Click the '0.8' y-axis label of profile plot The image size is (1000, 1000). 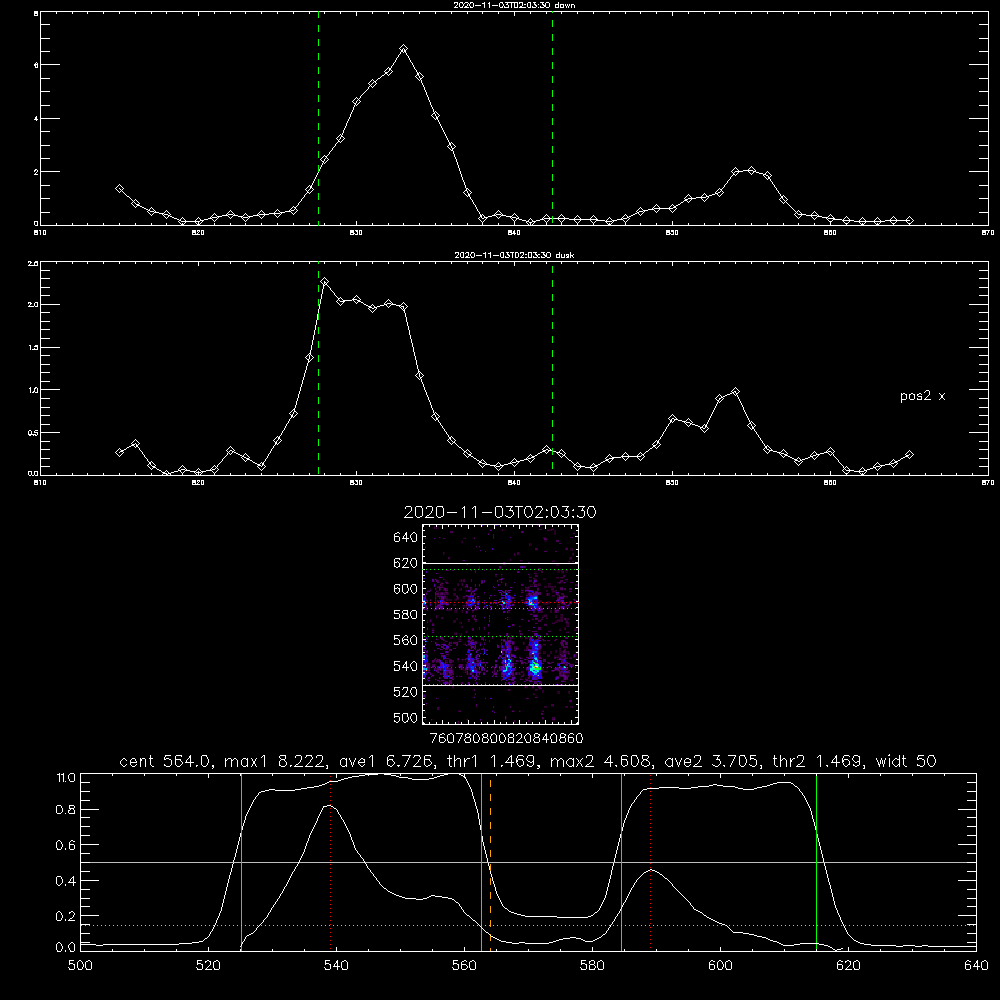point(66,810)
